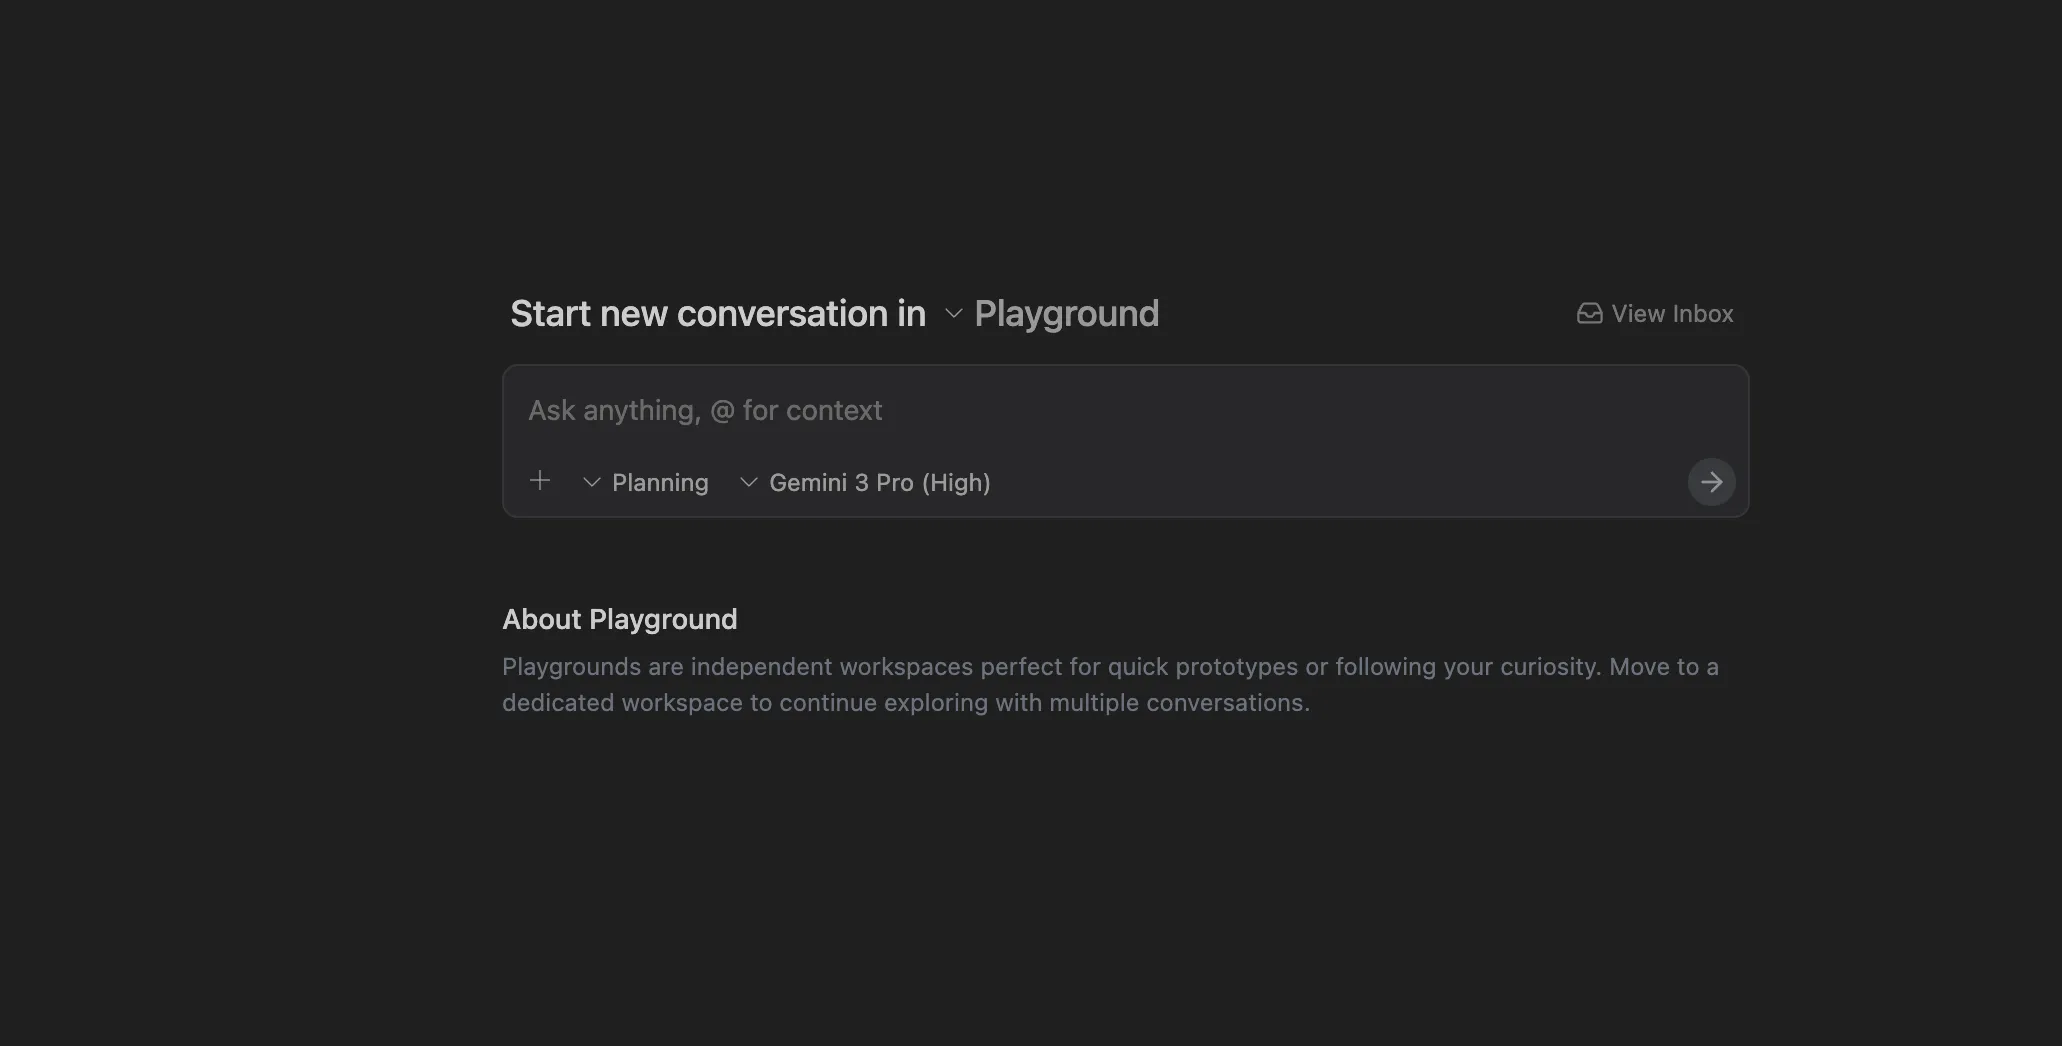The height and width of the screenshot is (1046, 2062).
Task: Click the About Playground heading
Action: tap(619, 620)
